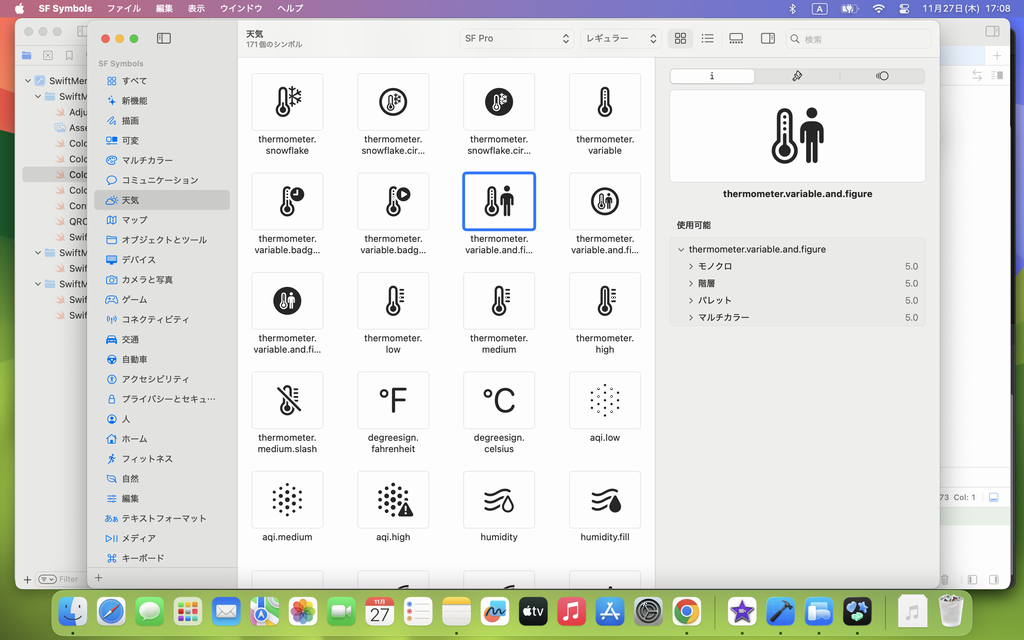Click the add button below sidebar
This screenshot has height=640, width=1024.
98,578
